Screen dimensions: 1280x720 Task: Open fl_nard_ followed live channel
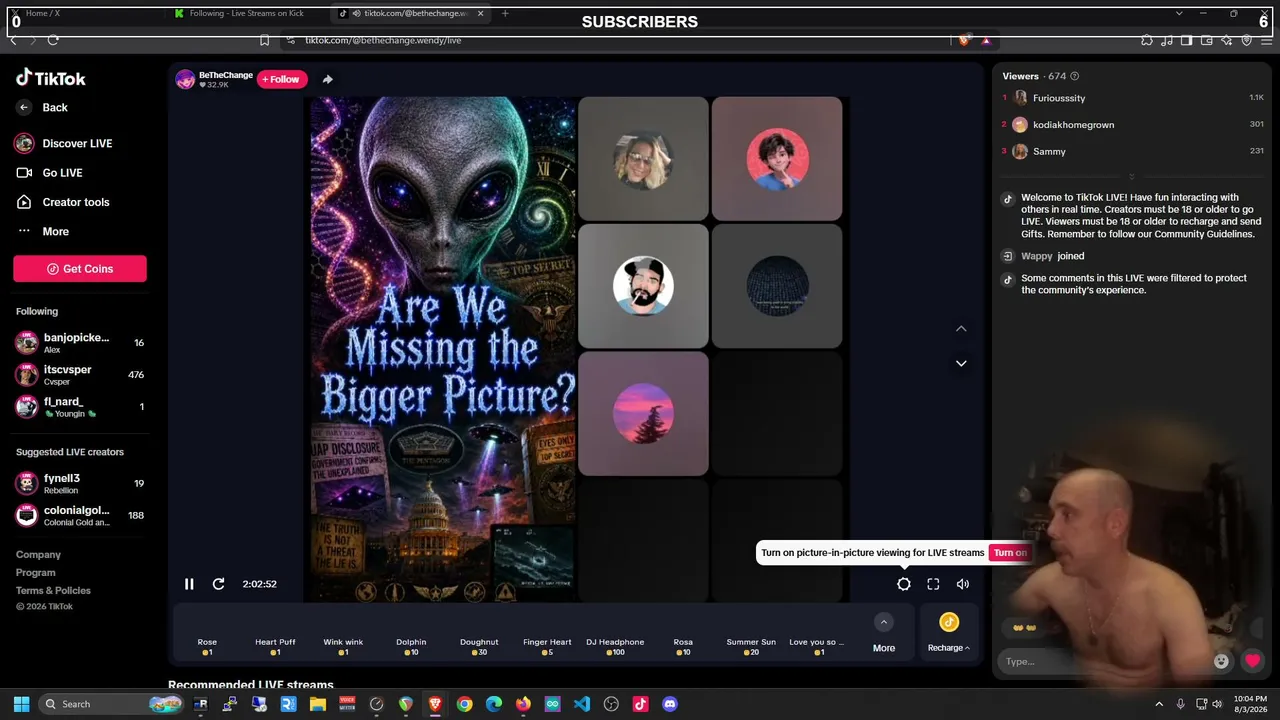80,407
